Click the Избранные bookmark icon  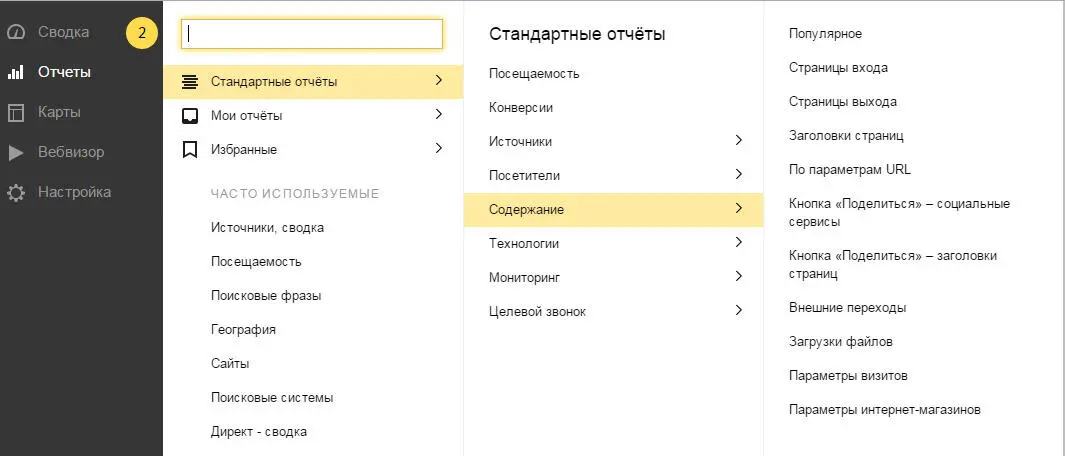[190, 150]
